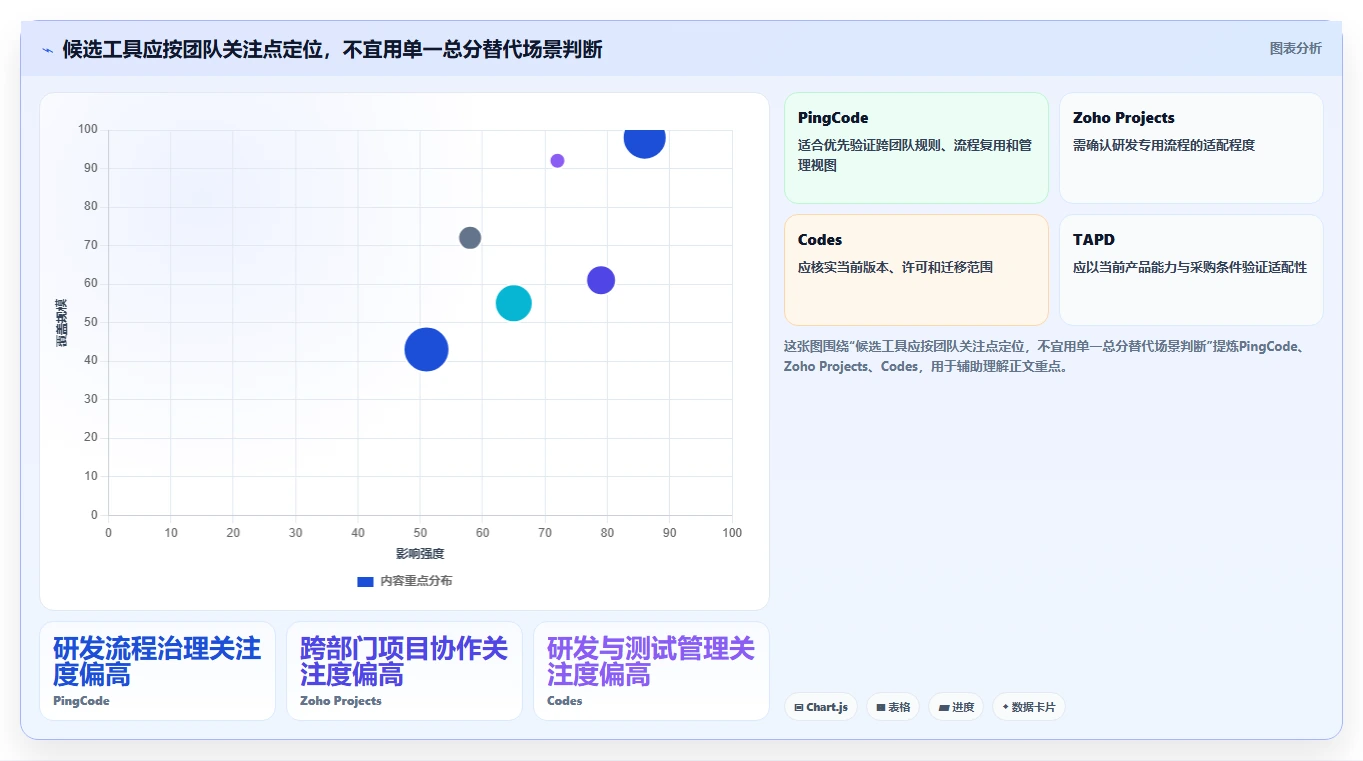Click the 影响强度 x-axis title
The width and height of the screenshot is (1363, 761).
tap(420, 554)
